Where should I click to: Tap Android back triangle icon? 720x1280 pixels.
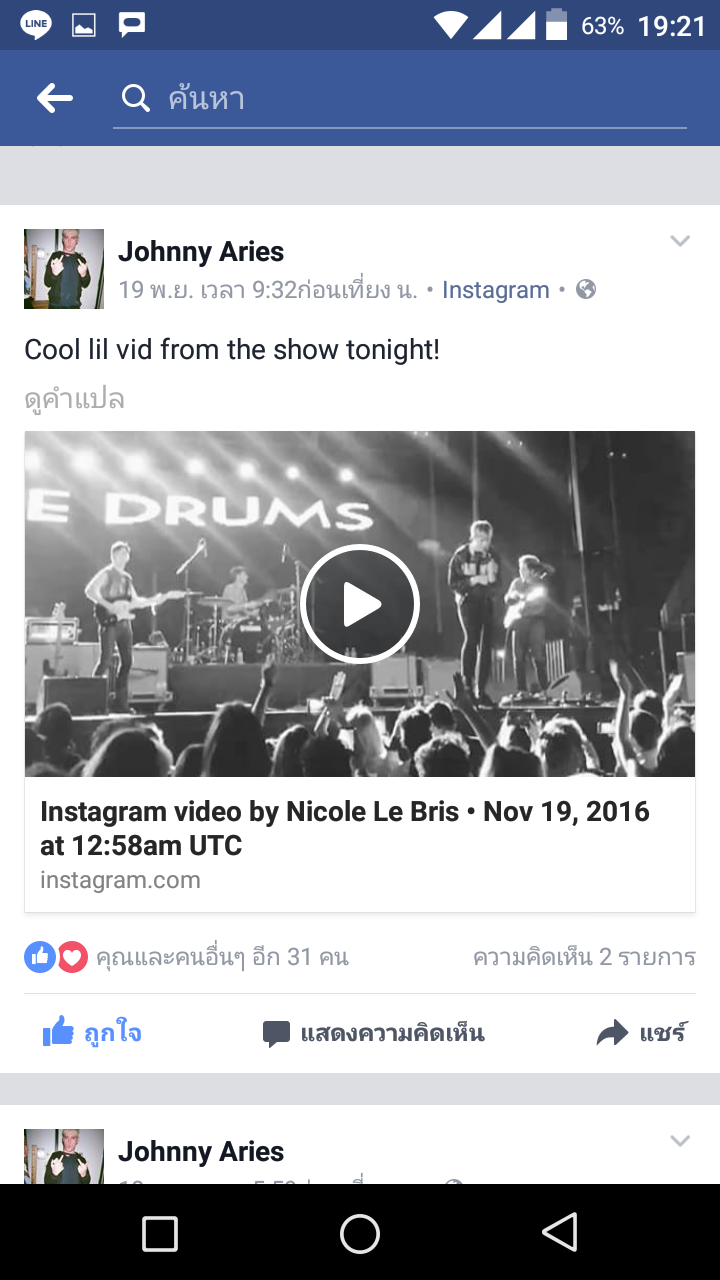[x=560, y=1232]
